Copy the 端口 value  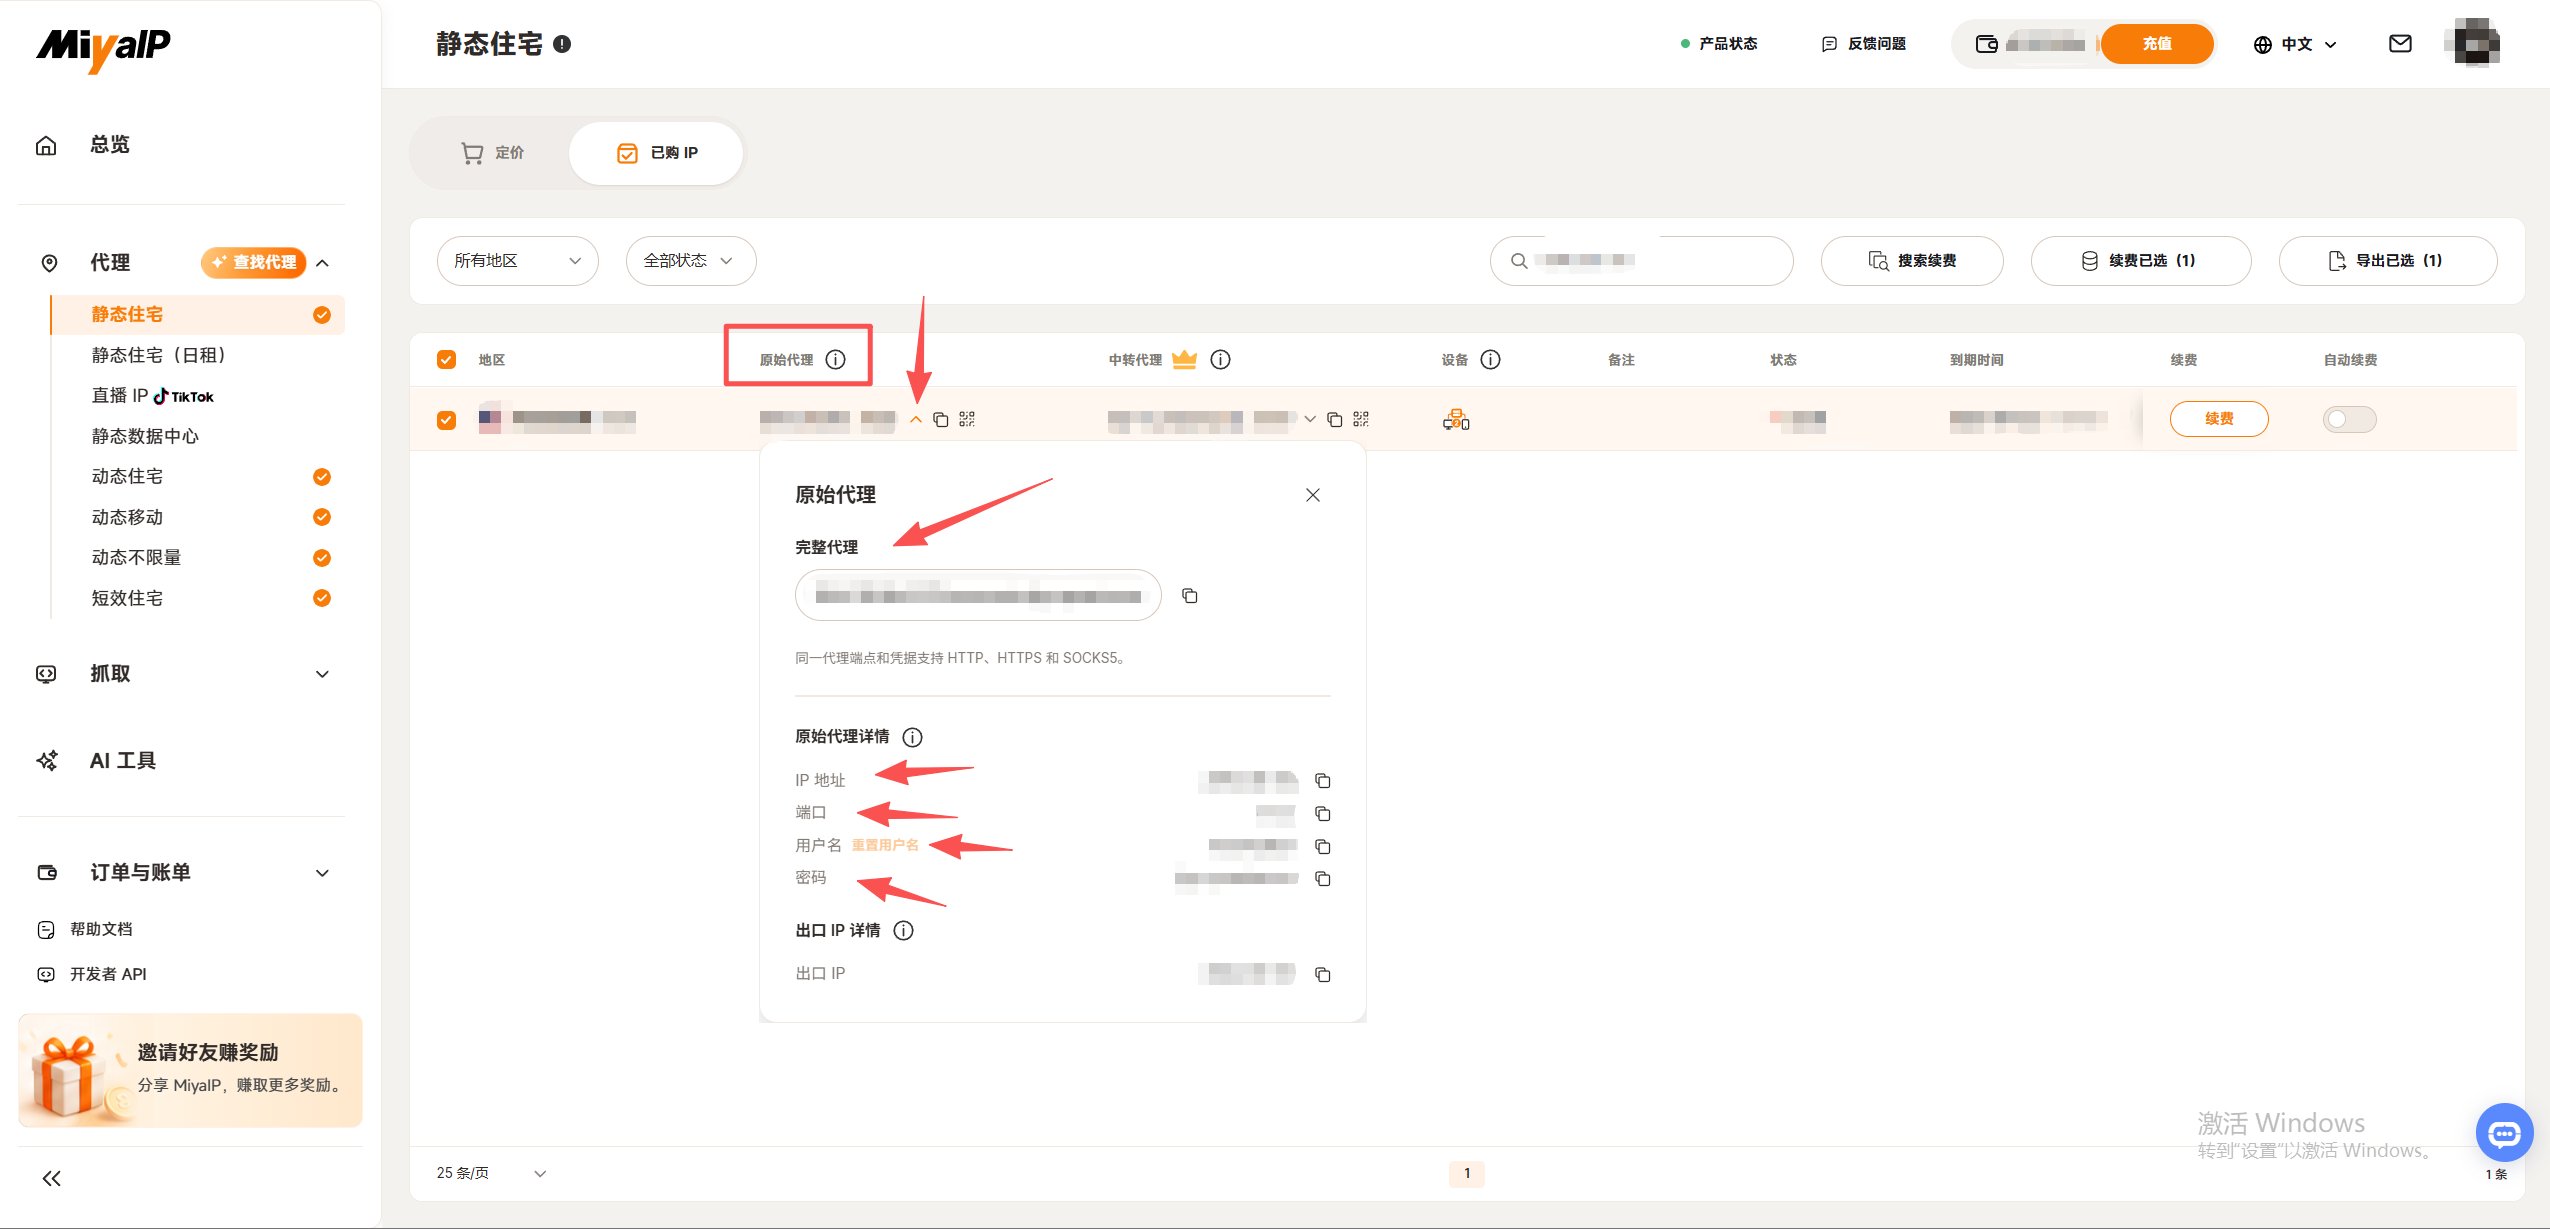1322,813
